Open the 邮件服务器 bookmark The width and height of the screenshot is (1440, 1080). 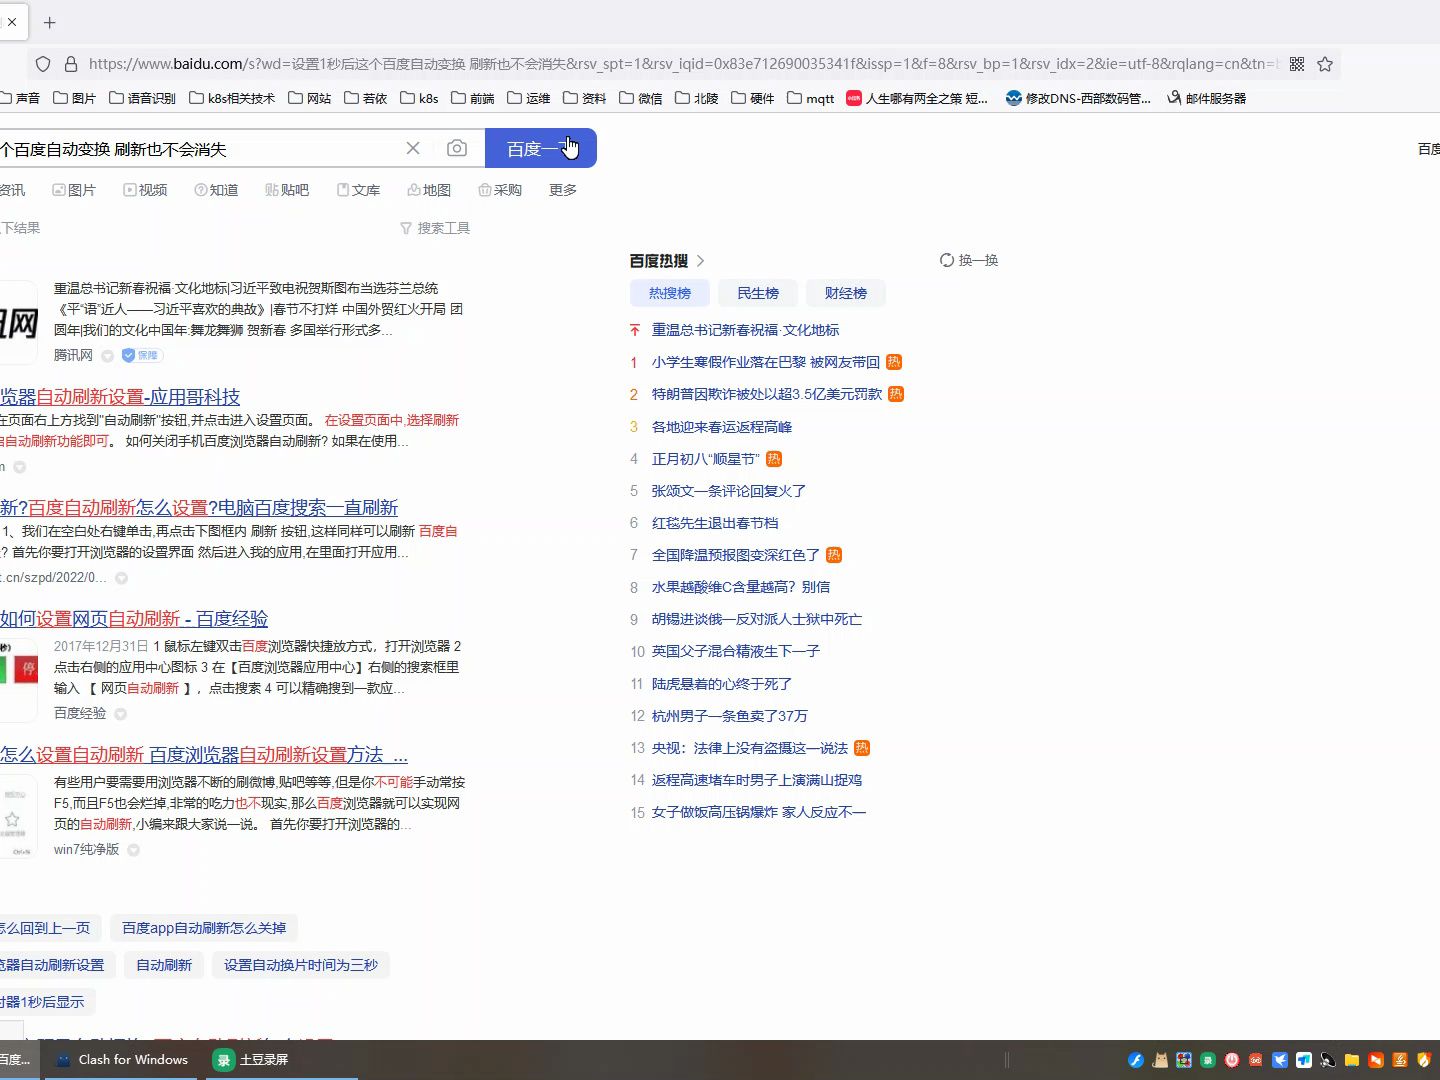[x=1207, y=98]
